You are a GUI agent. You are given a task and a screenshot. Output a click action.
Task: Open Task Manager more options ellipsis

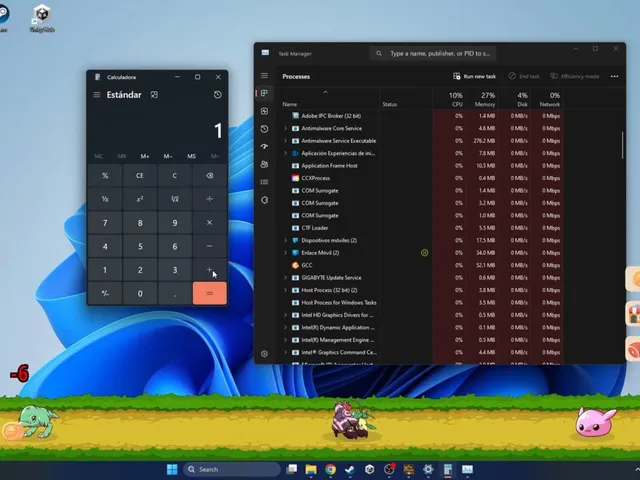tap(614, 76)
